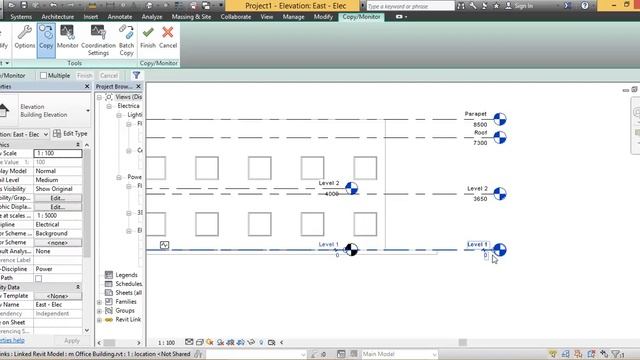Click the Color Scheme <none> button
The height and width of the screenshot is (360, 640).
pyautogui.click(x=58, y=242)
